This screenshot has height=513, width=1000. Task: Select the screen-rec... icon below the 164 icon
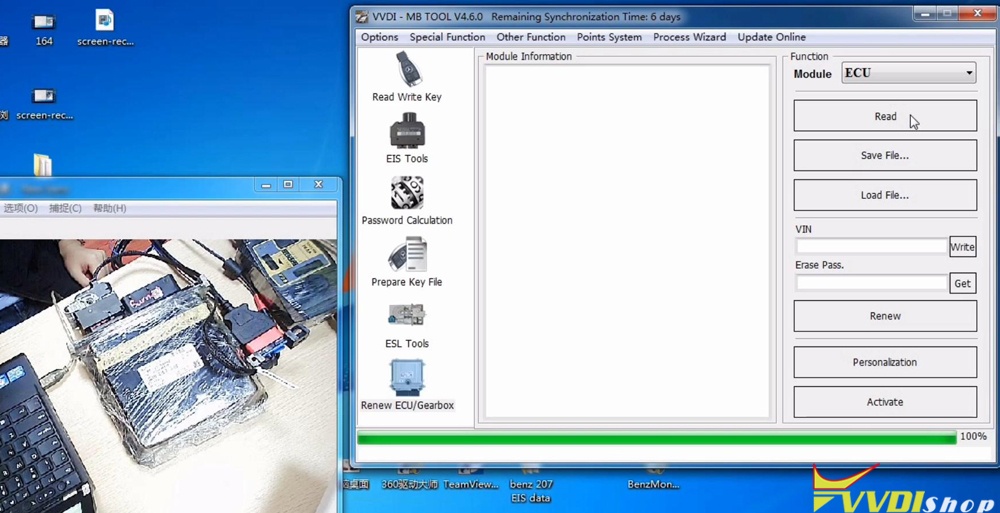tap(44, 104)
